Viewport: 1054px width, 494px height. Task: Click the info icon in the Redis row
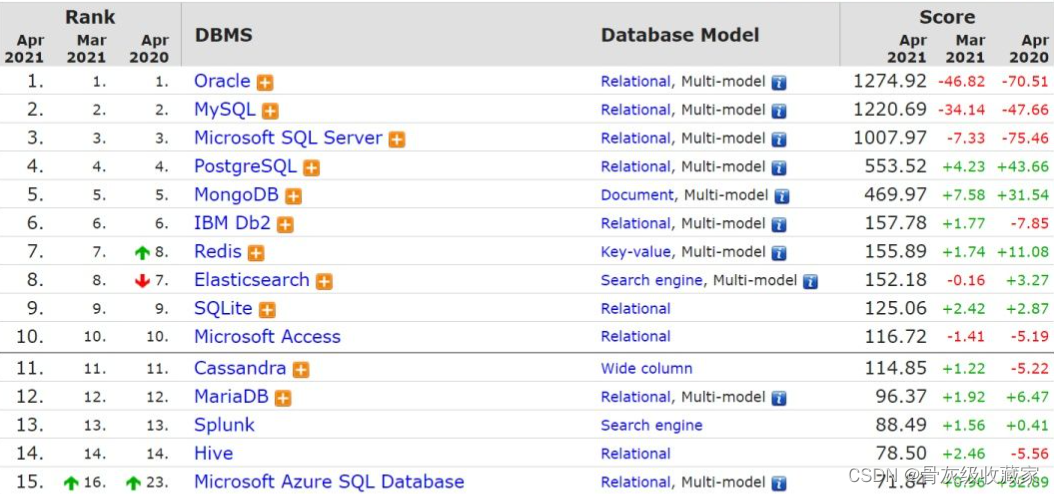pyautogui.click(x=779, y=253)
